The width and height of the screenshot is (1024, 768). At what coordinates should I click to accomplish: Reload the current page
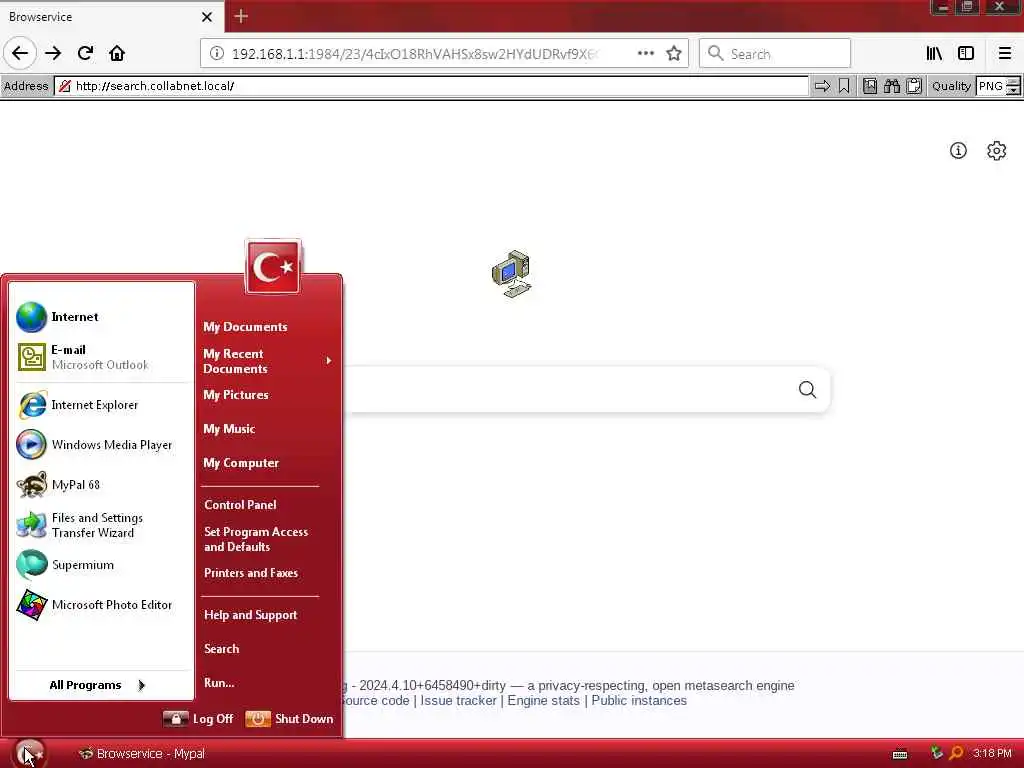(85, 53)
